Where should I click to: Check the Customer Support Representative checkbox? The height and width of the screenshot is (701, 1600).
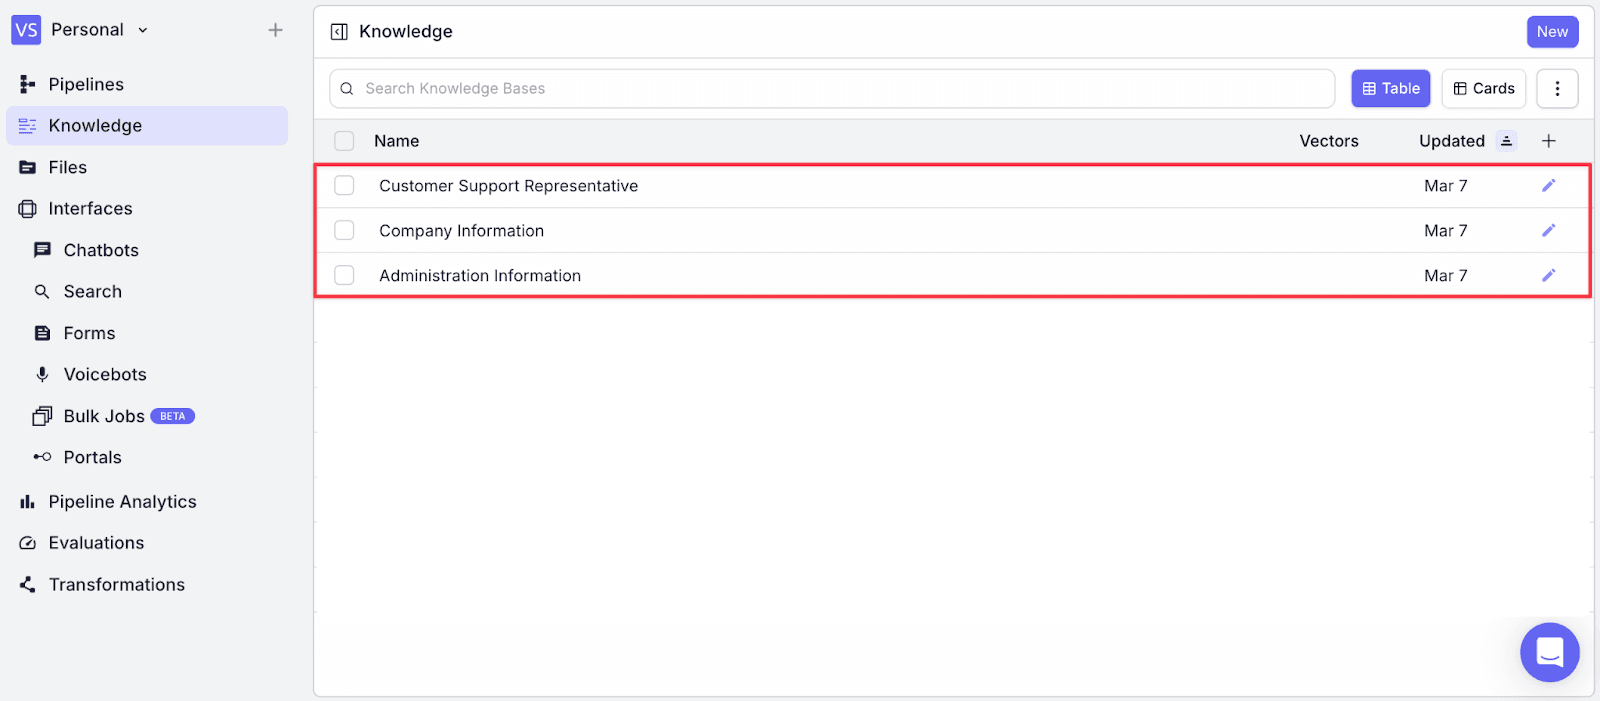[x=344, y=185]
